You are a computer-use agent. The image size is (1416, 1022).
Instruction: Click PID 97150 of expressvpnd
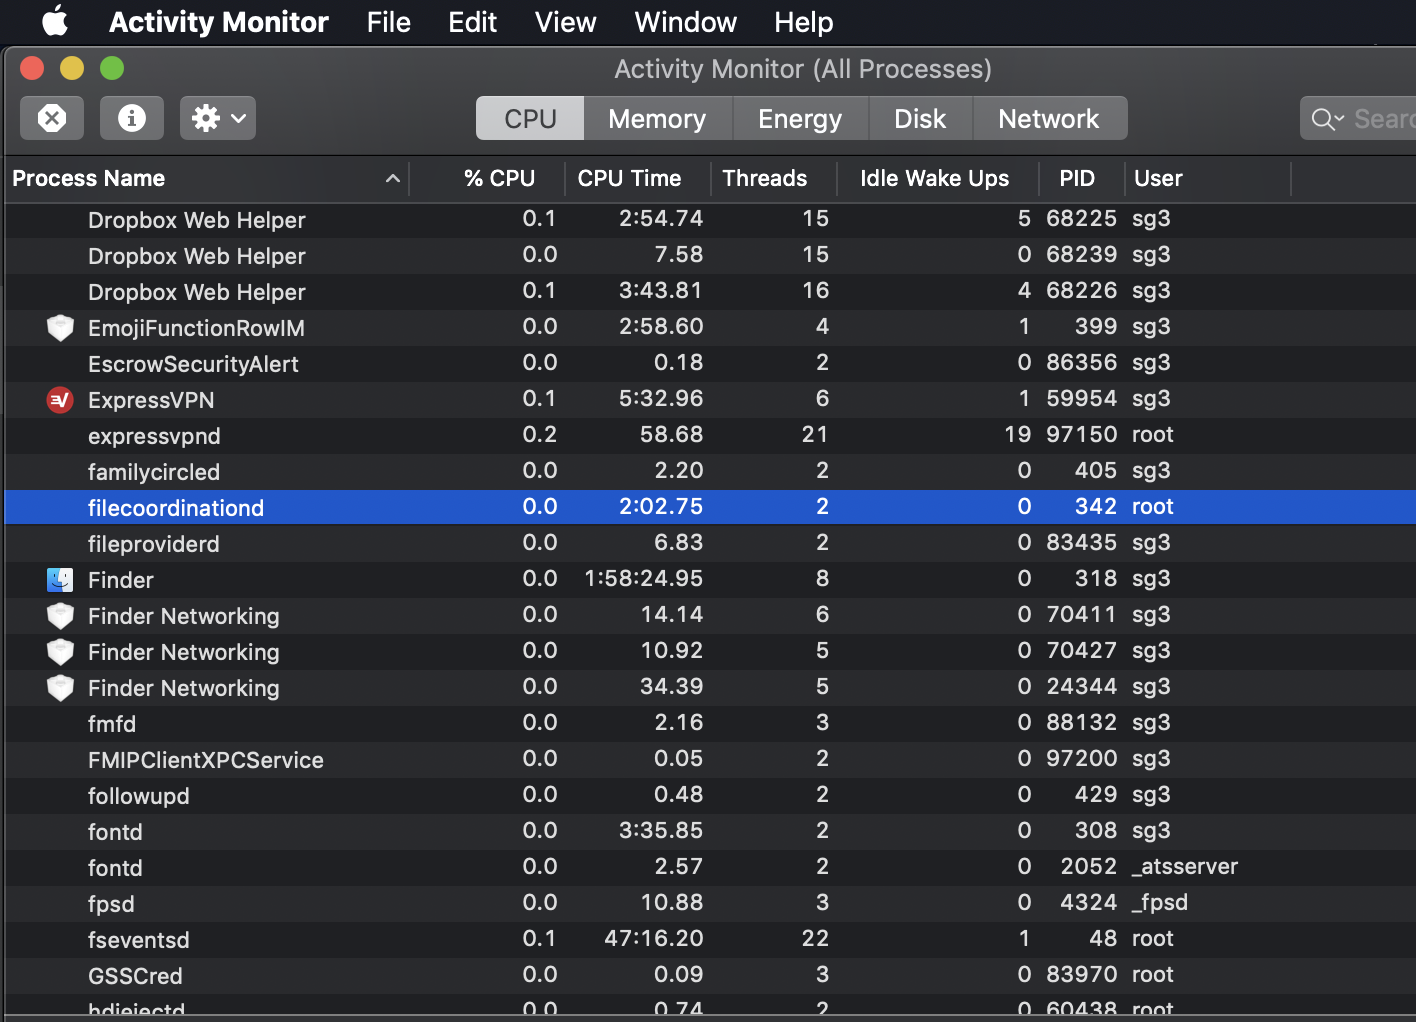click(1082, 435)
